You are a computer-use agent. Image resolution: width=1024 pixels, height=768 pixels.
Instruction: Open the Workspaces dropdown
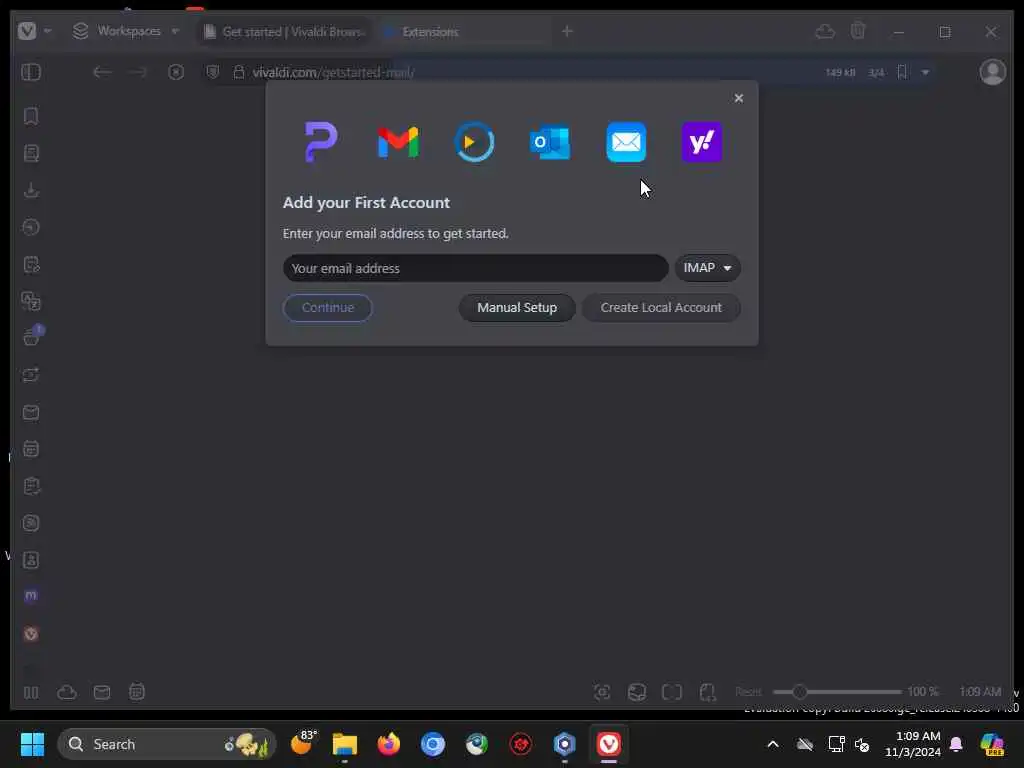(x=126, y=31)
